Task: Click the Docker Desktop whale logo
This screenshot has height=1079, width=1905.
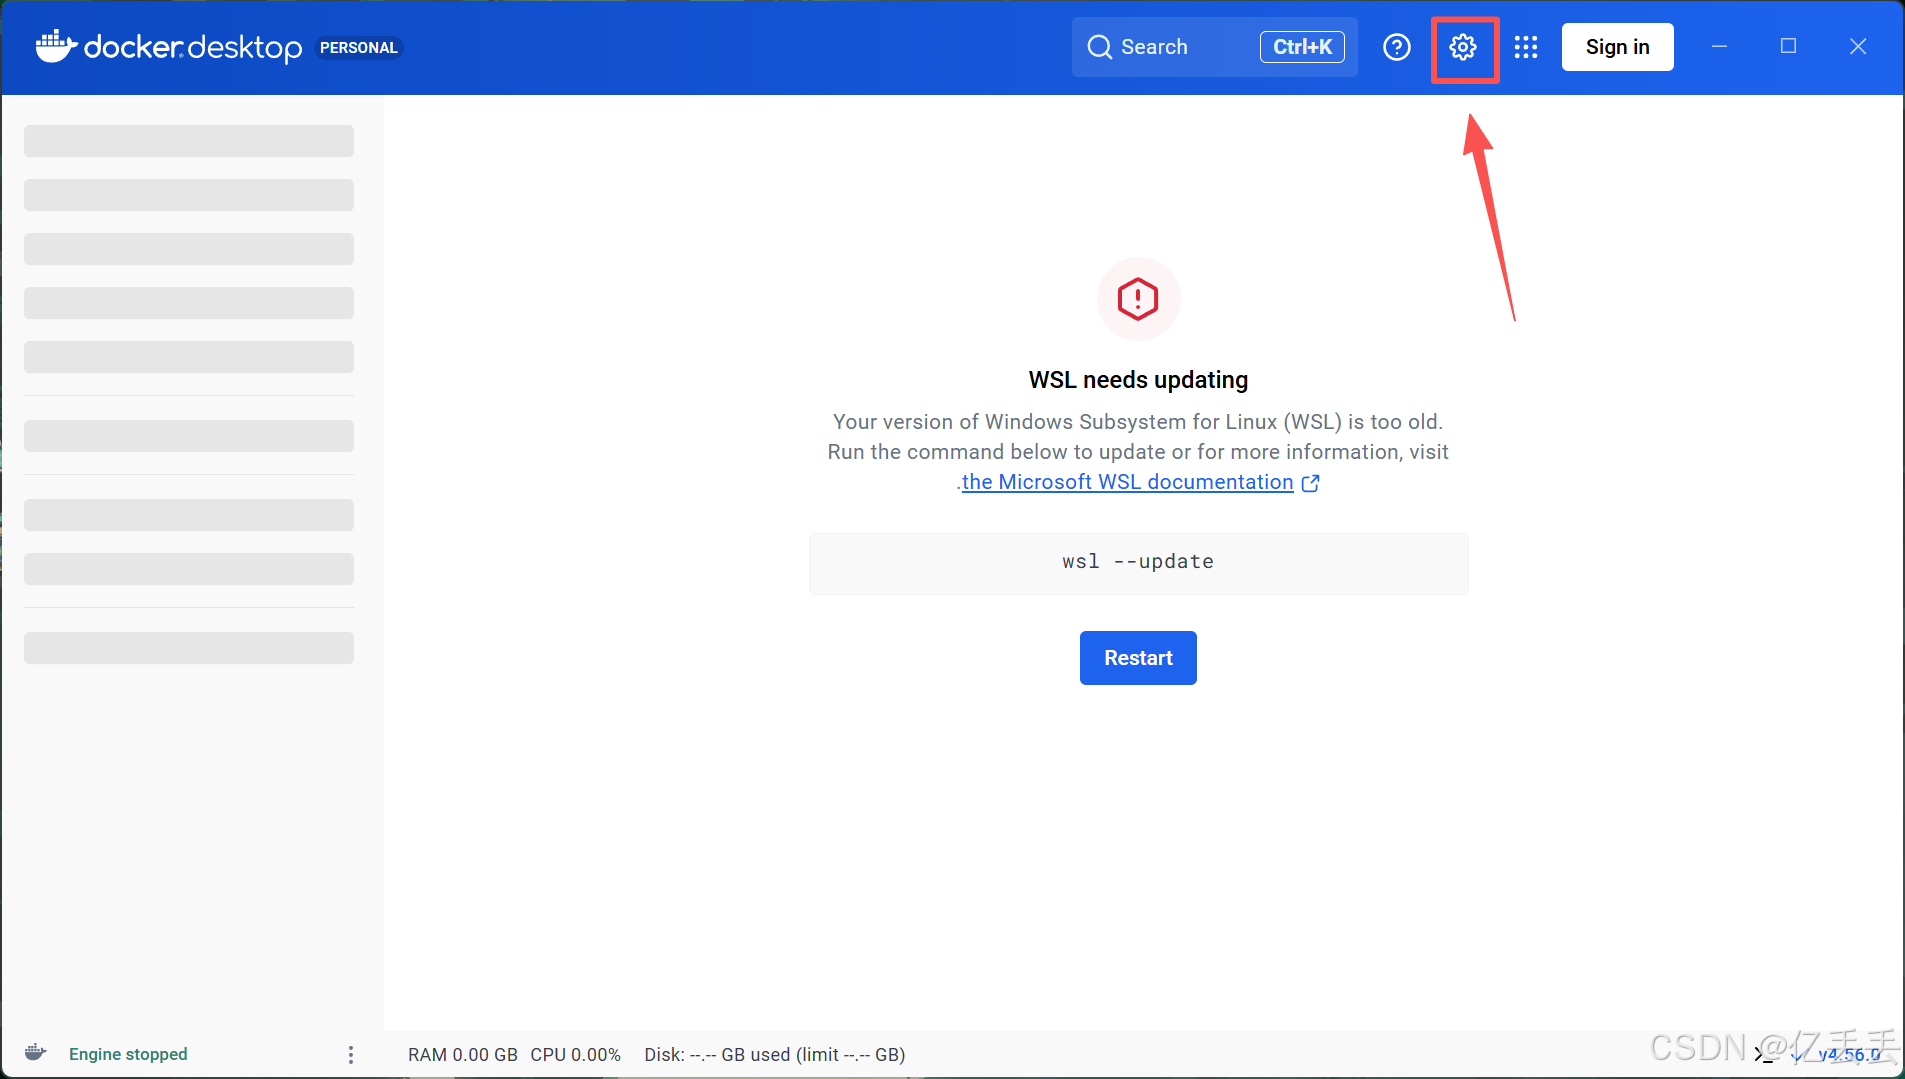Action: (x=56, y=46)
